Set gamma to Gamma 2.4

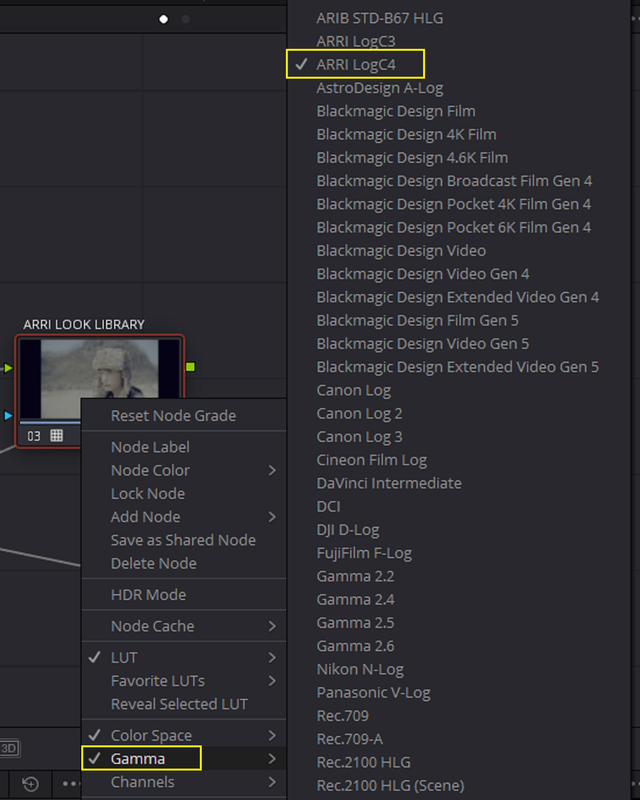click(x=355, y=599)
